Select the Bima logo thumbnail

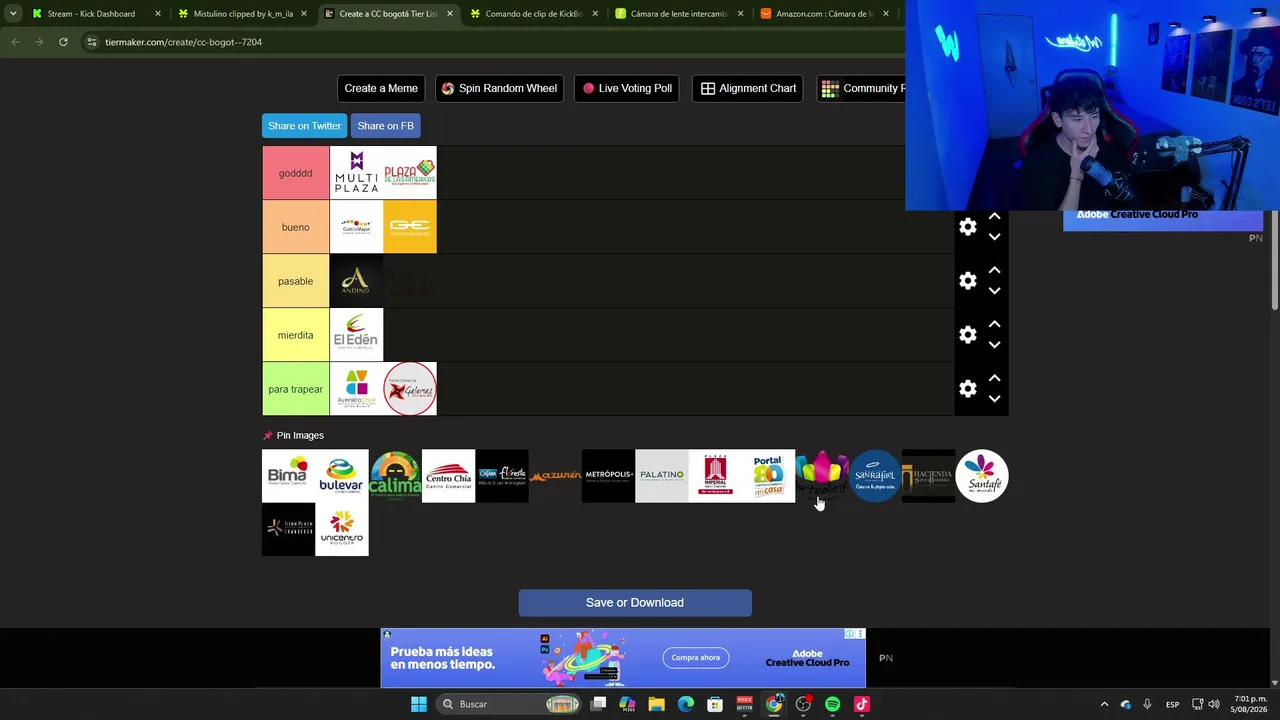(x=288, y=476)
